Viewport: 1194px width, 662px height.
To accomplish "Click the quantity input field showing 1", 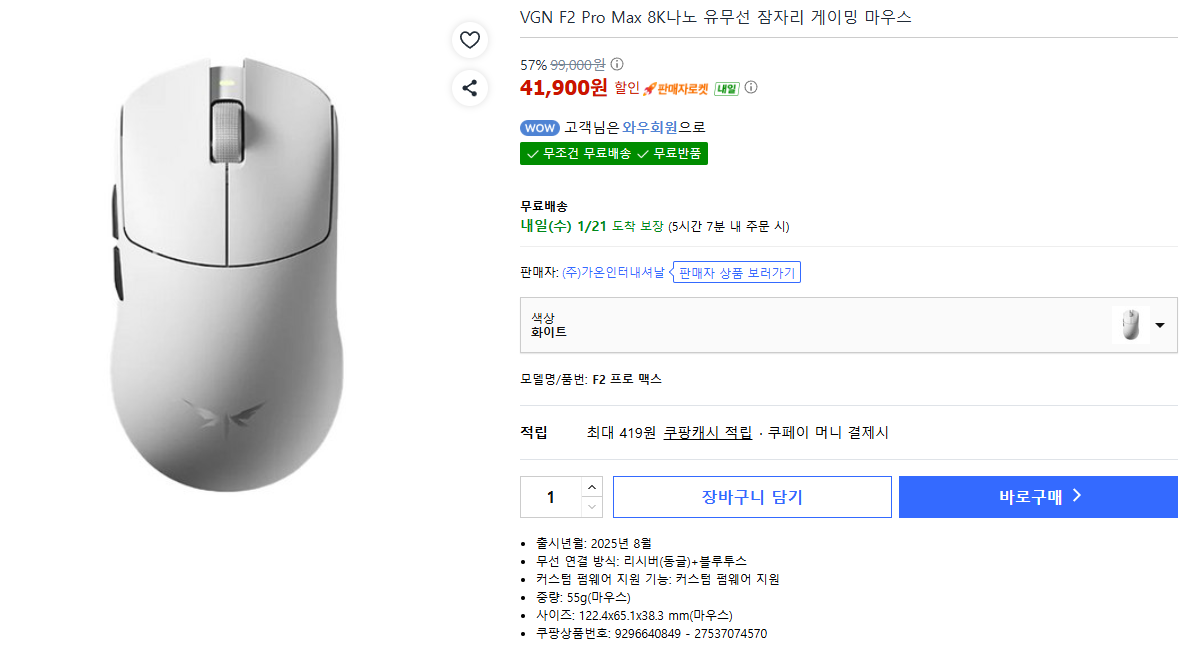I will tap(550, 496).
